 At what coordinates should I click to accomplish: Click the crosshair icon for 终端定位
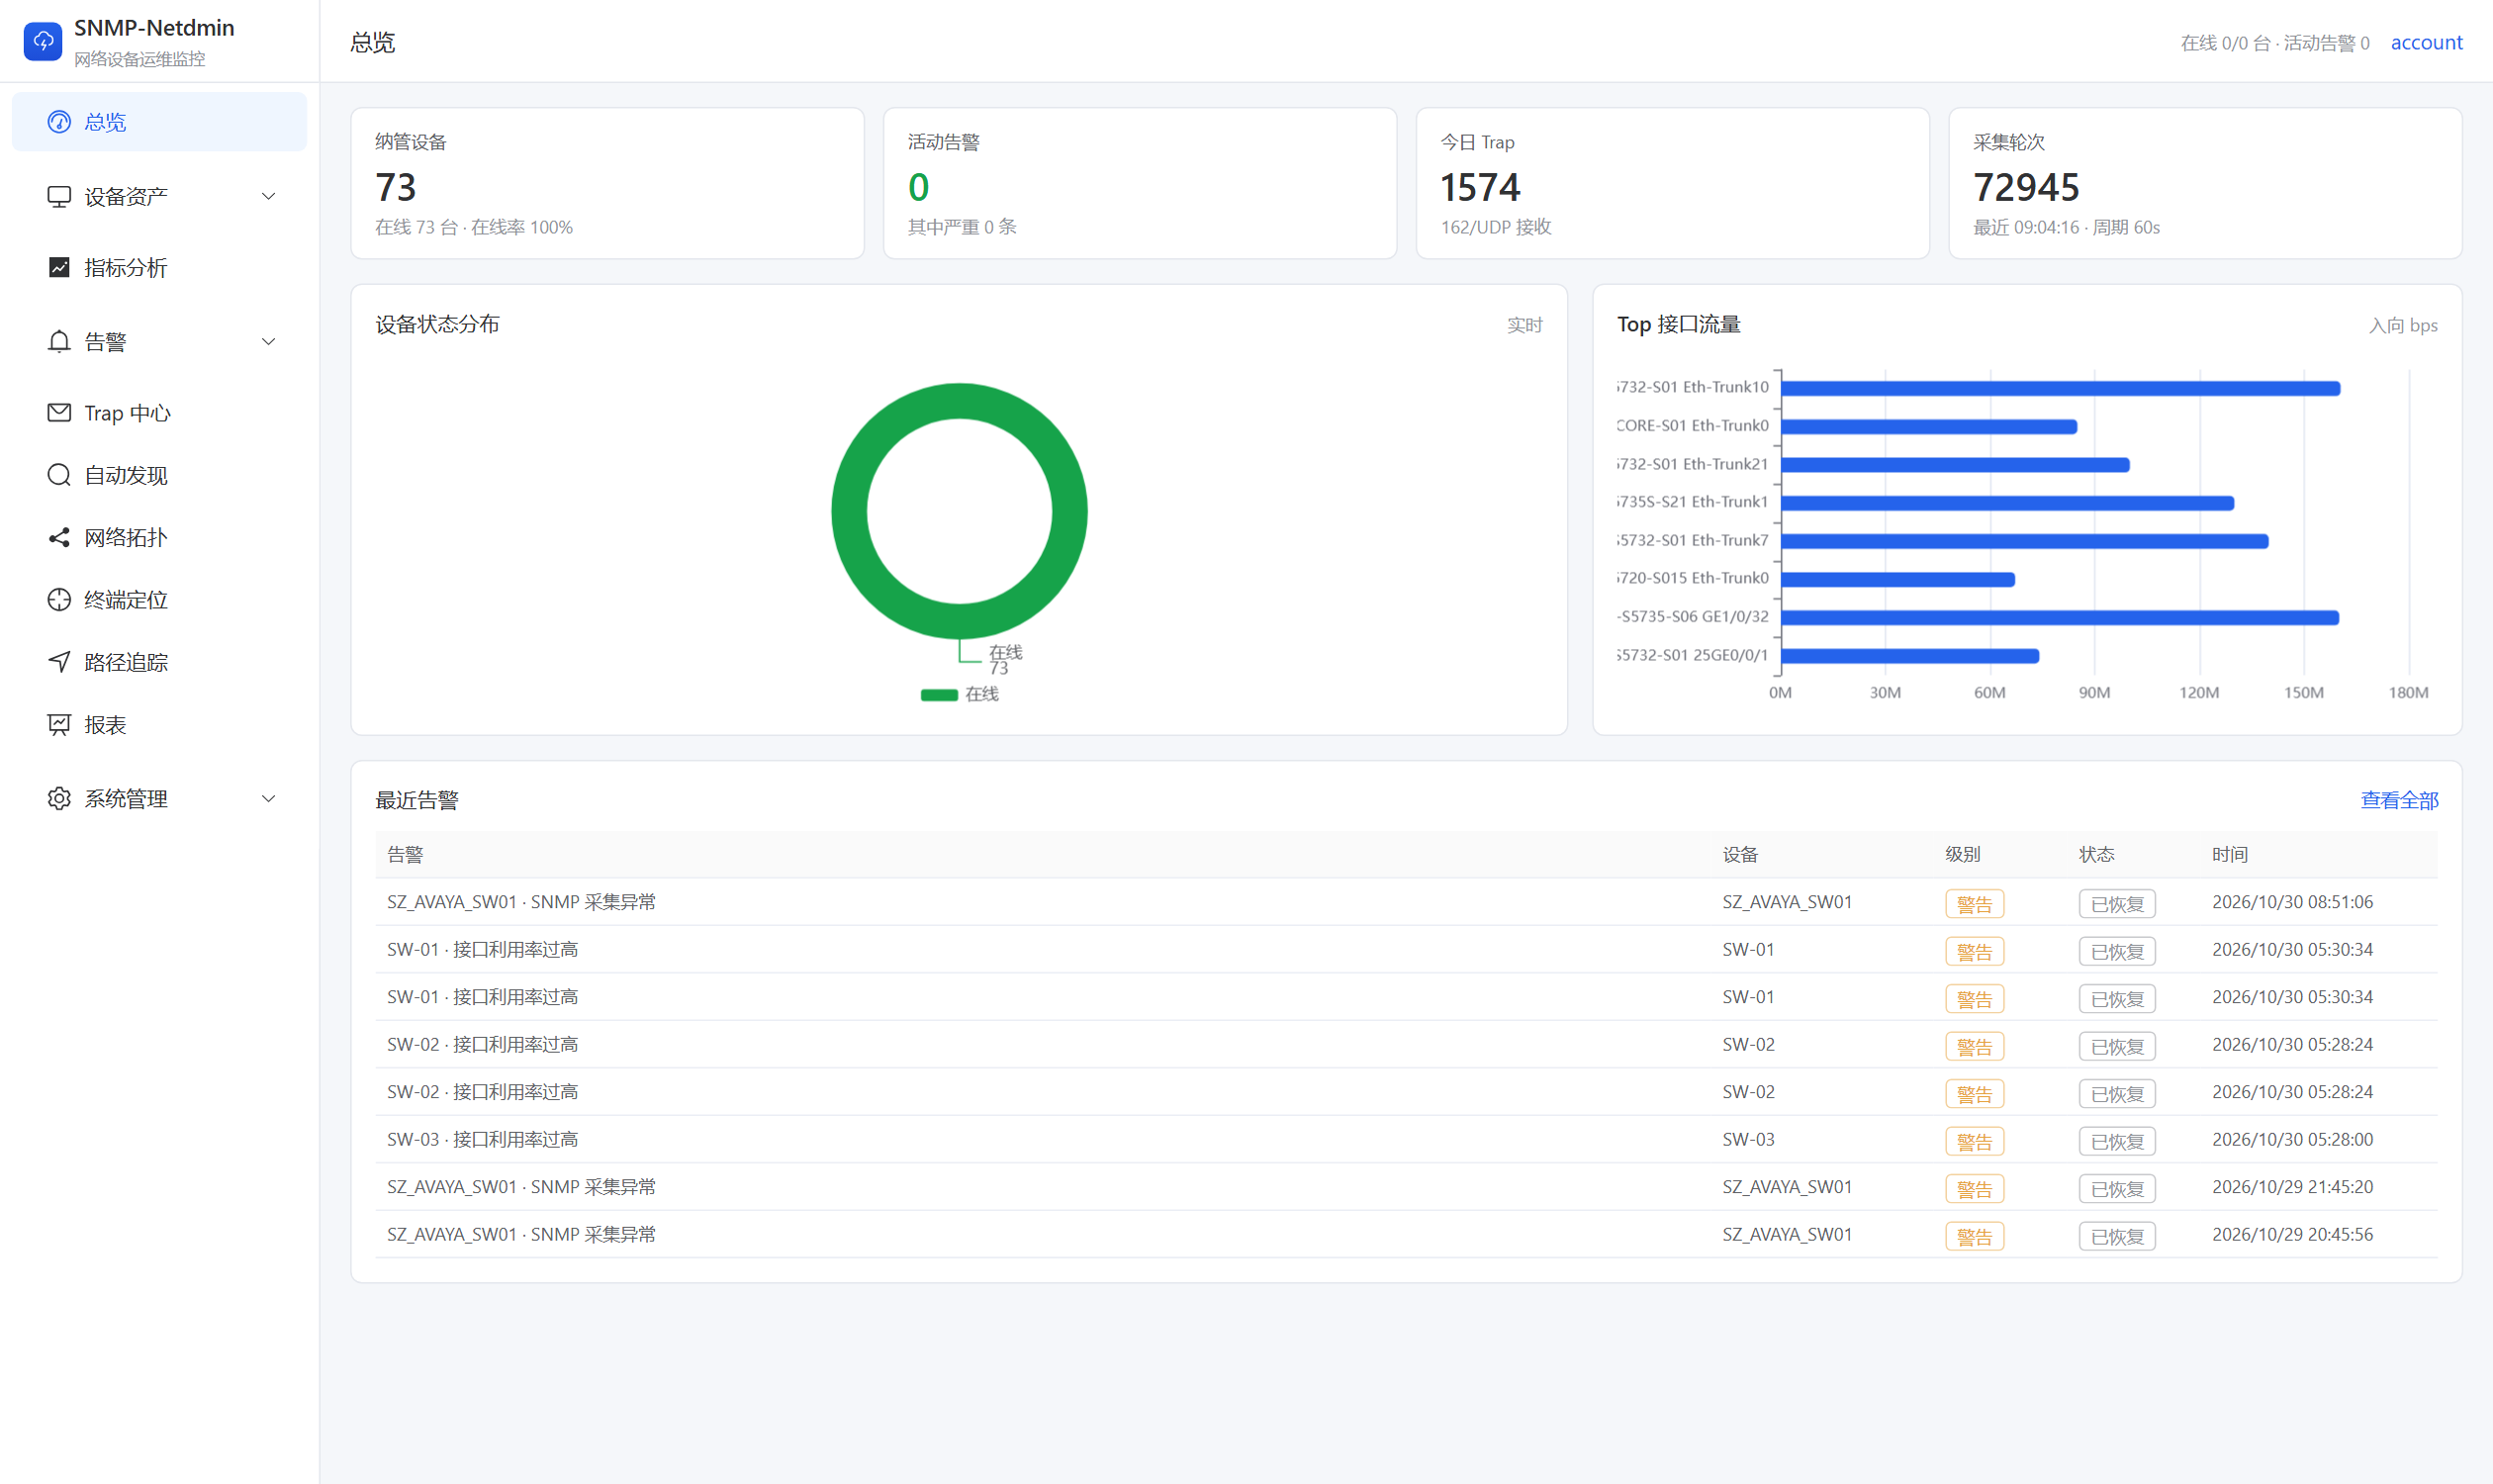click(59, 600)
